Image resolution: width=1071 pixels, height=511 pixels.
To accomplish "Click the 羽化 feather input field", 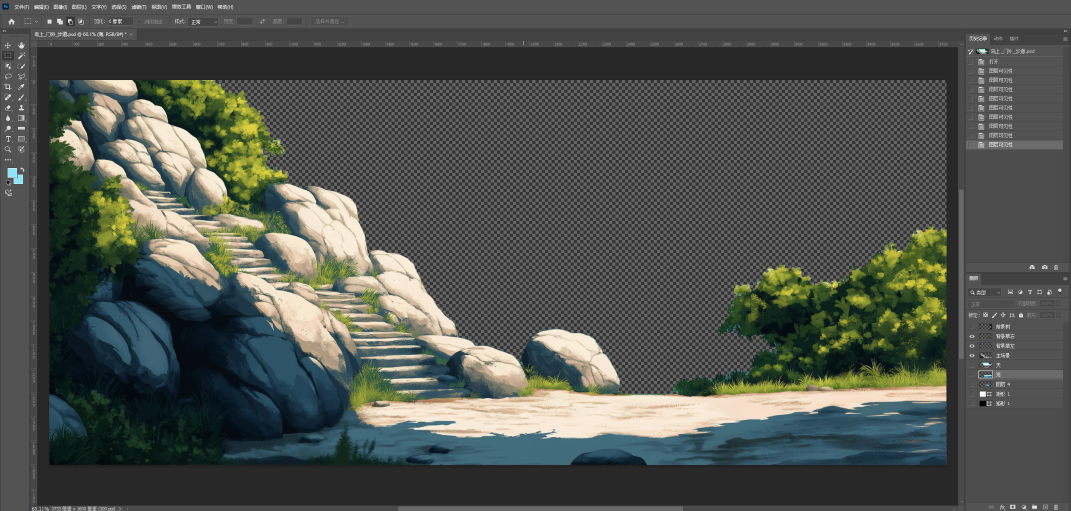I will tap(119, 21).
